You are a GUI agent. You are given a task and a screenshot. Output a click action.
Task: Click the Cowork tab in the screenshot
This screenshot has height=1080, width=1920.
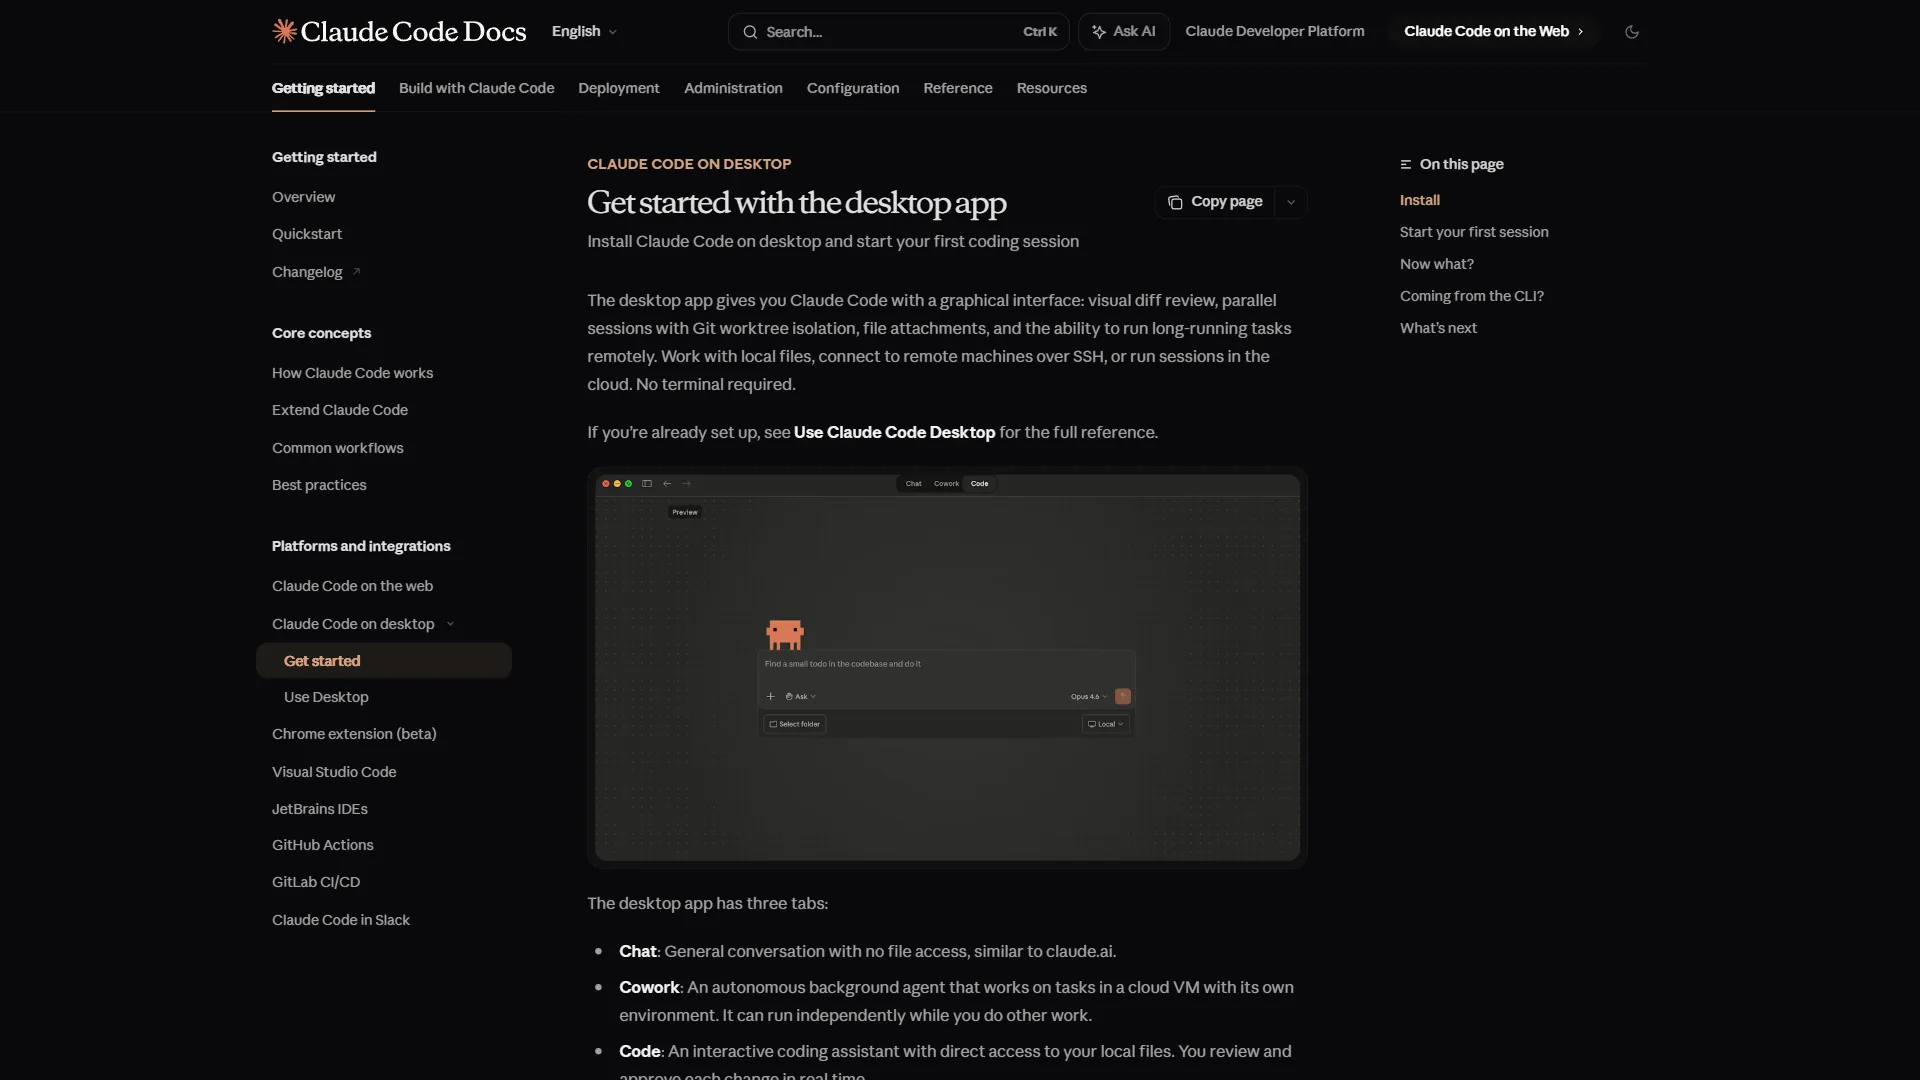[x=946, y=484]
